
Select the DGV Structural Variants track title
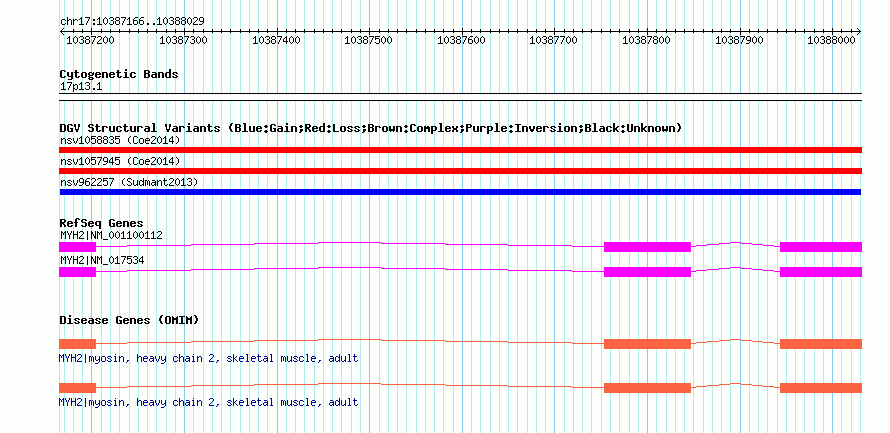click(371, 128)
